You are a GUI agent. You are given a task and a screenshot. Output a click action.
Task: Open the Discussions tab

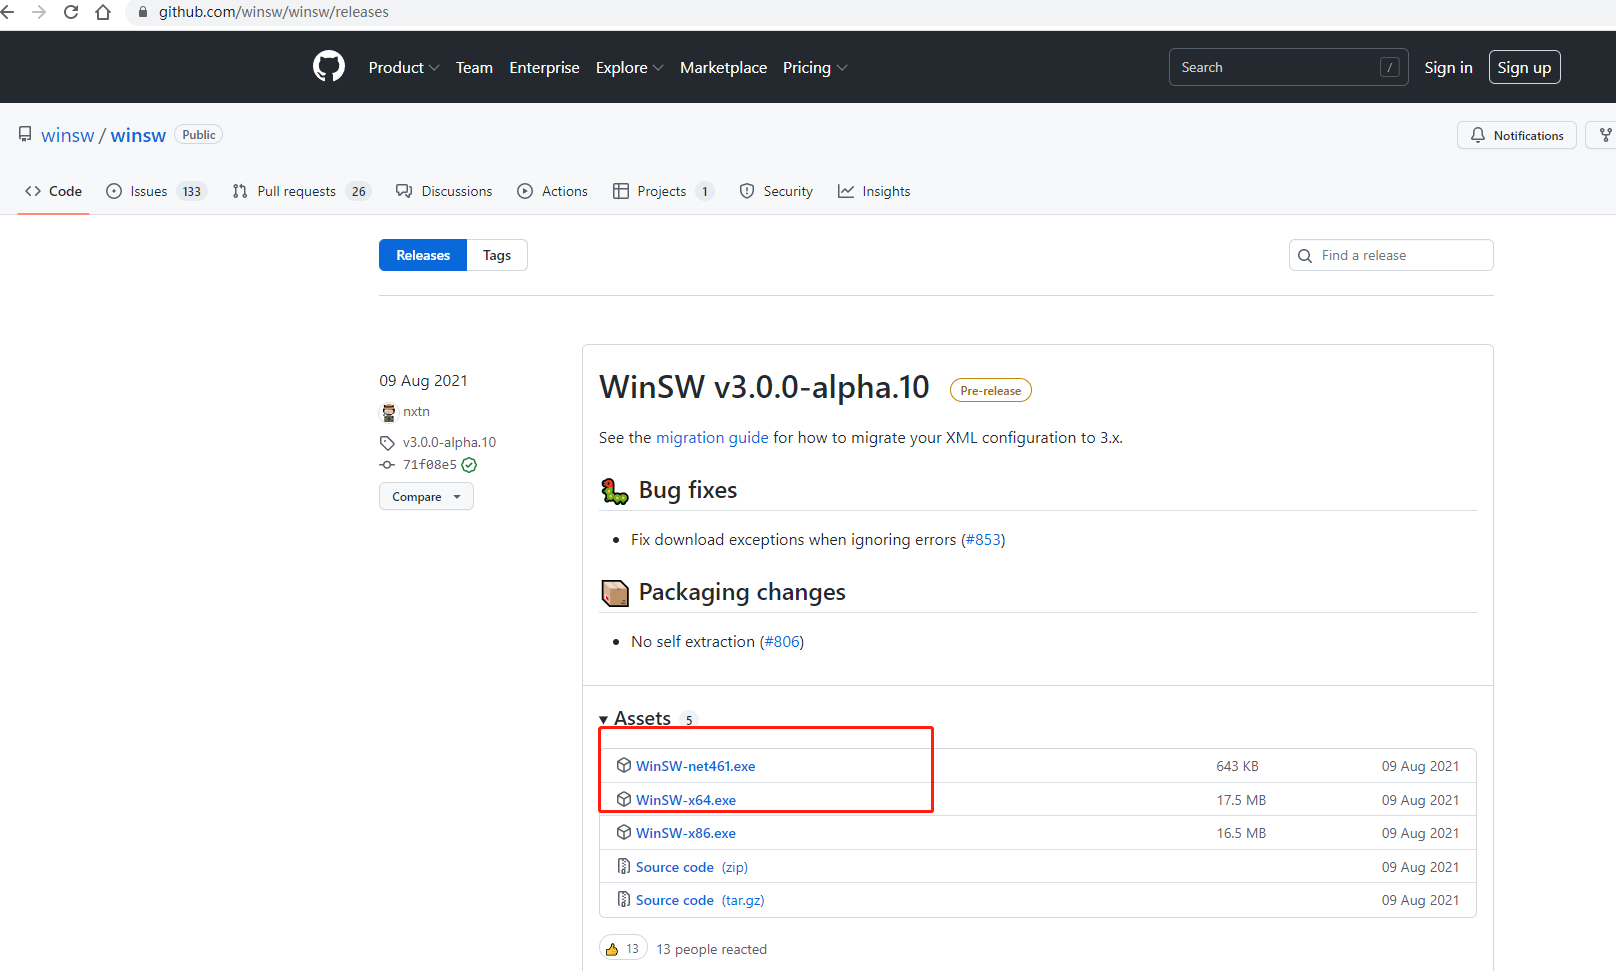(444, 191)
